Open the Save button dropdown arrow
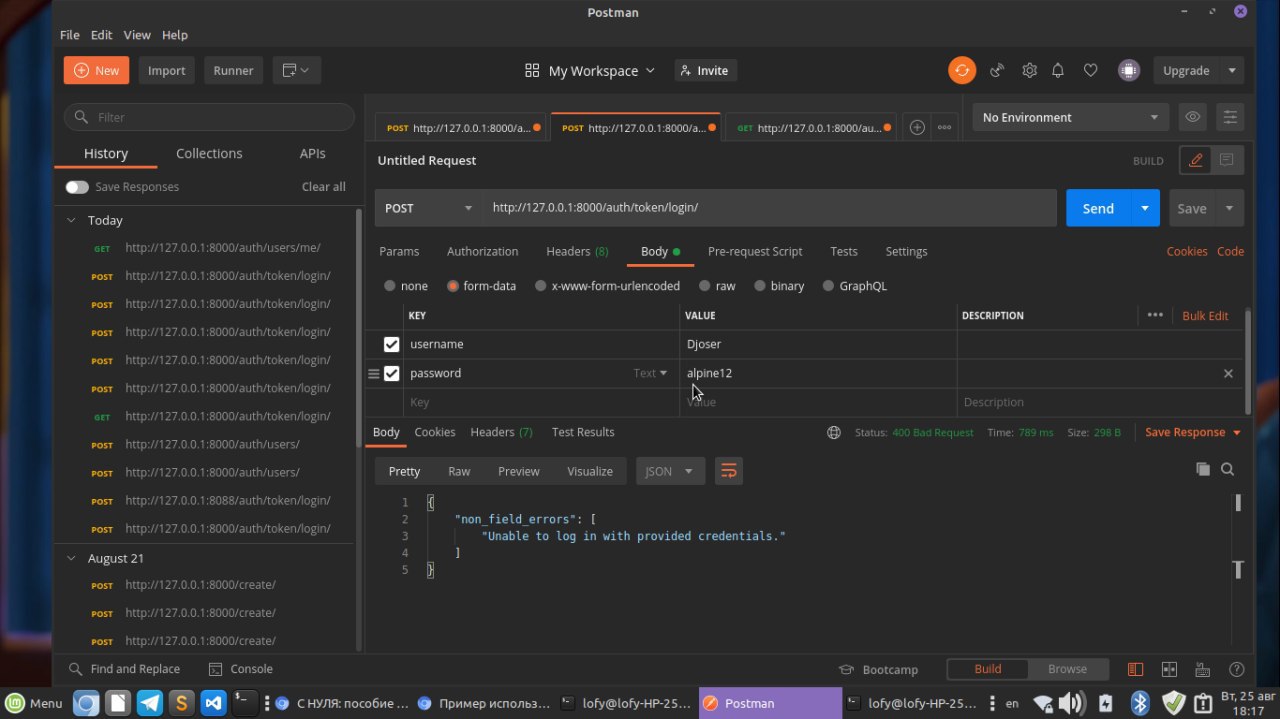 click(x=1229, y=208)
